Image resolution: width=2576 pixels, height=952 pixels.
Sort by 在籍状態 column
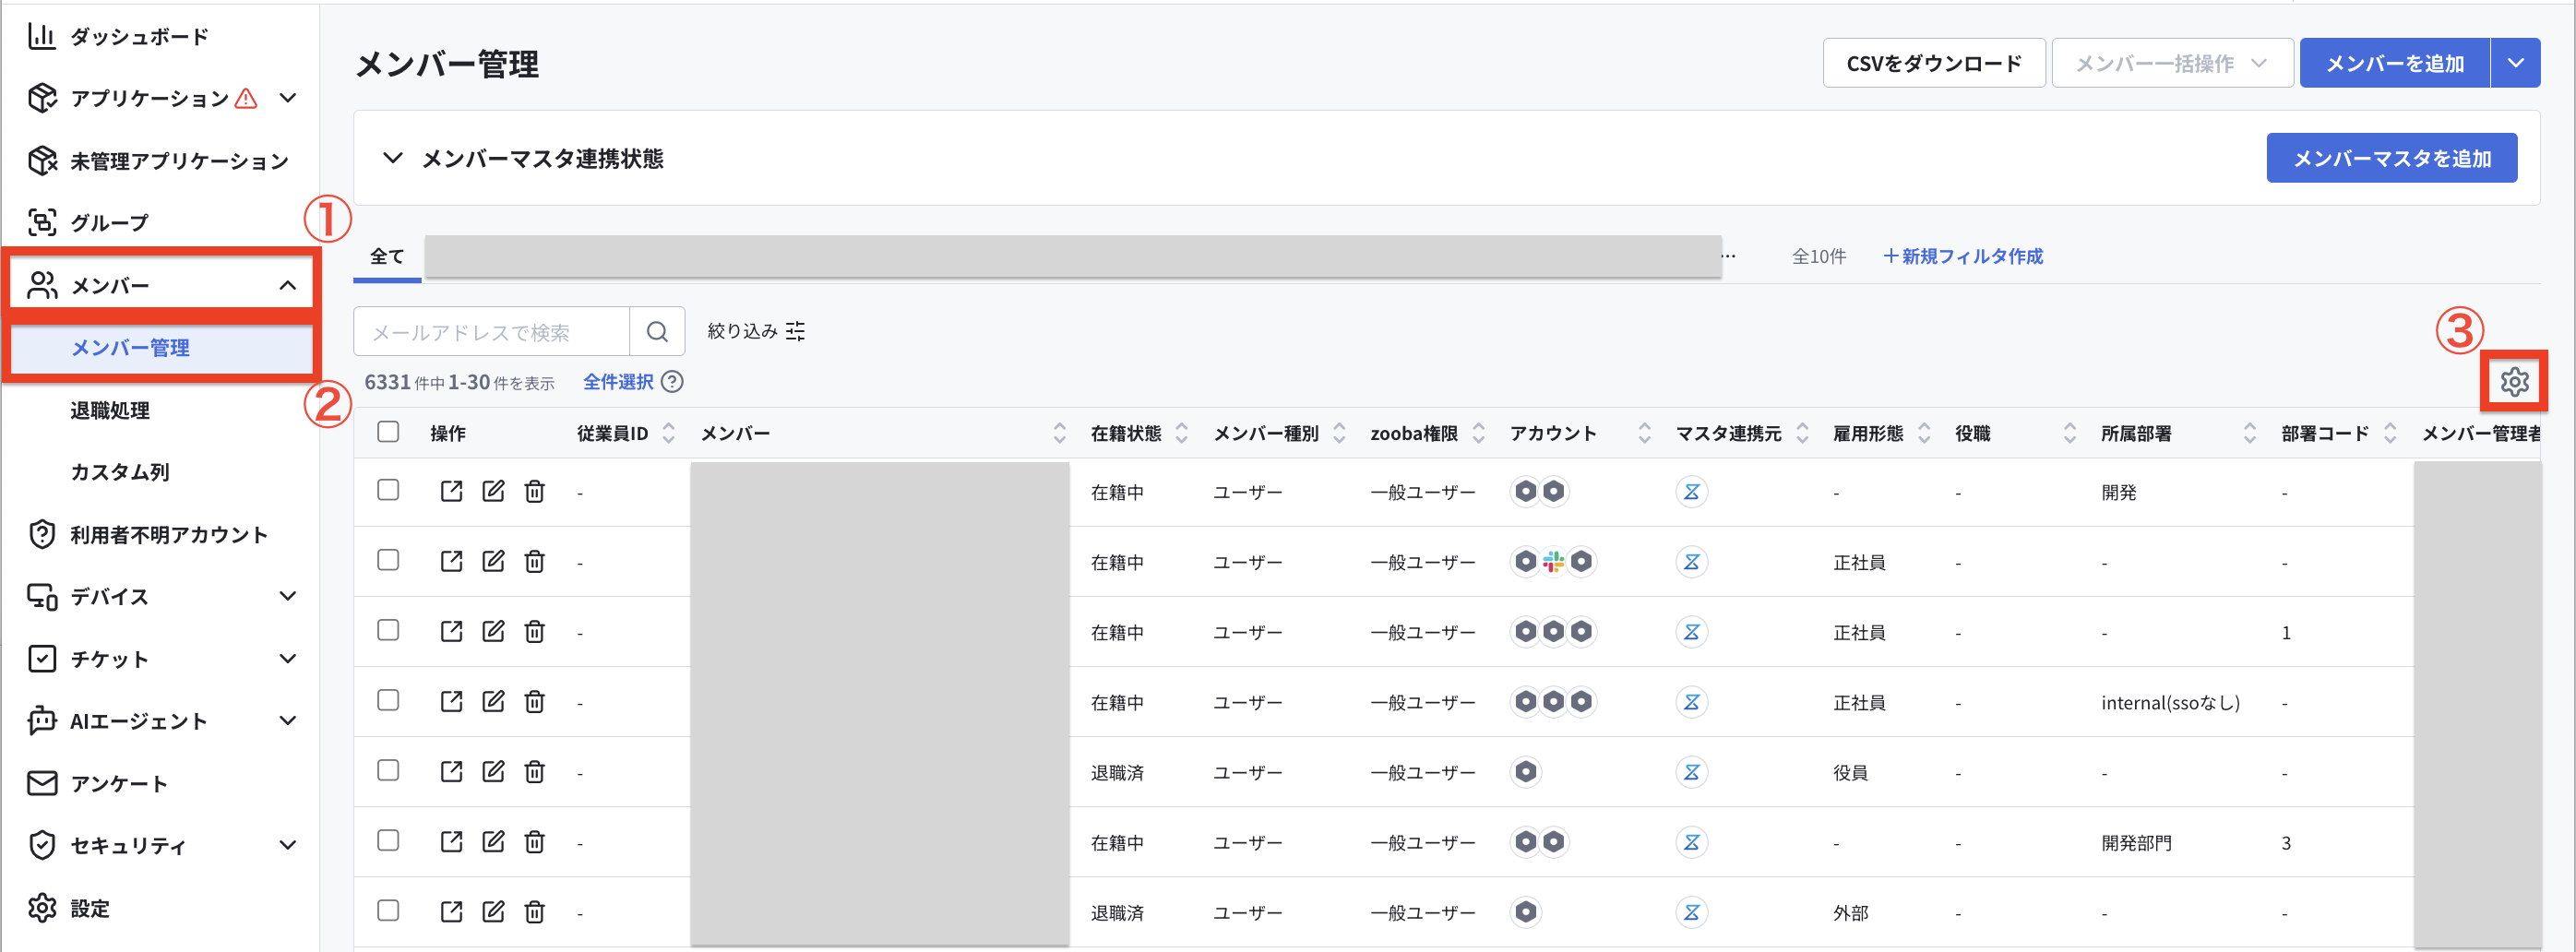(1181, 433)
